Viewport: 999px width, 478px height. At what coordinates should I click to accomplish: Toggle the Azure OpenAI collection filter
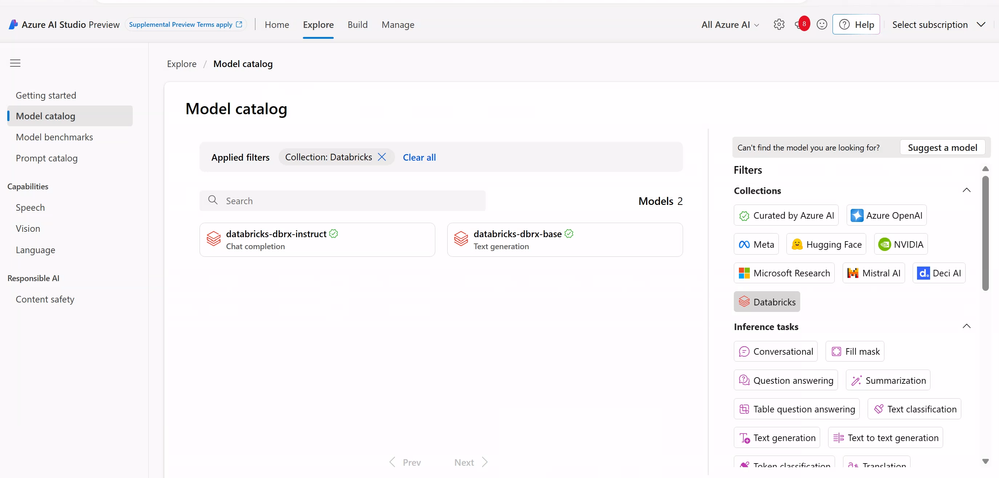(886, 215)
